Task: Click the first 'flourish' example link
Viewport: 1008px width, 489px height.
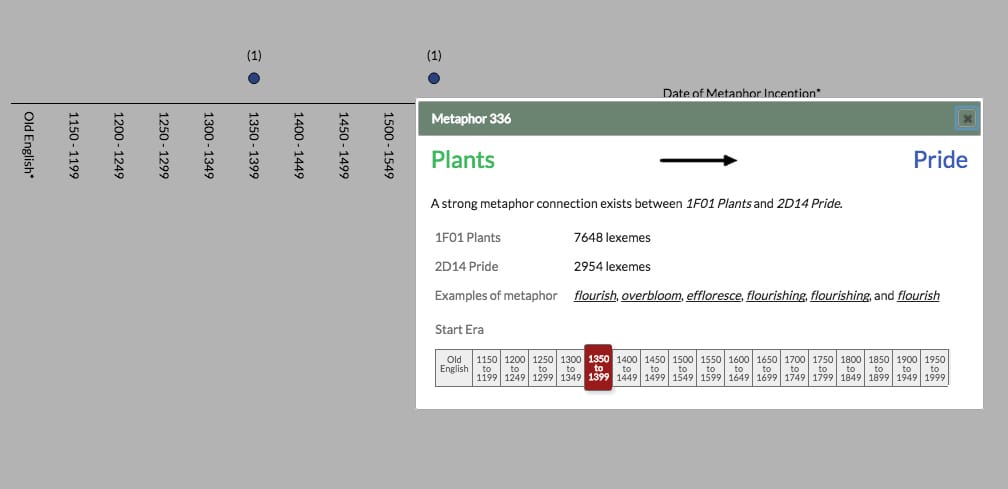Action: point(595,296)
